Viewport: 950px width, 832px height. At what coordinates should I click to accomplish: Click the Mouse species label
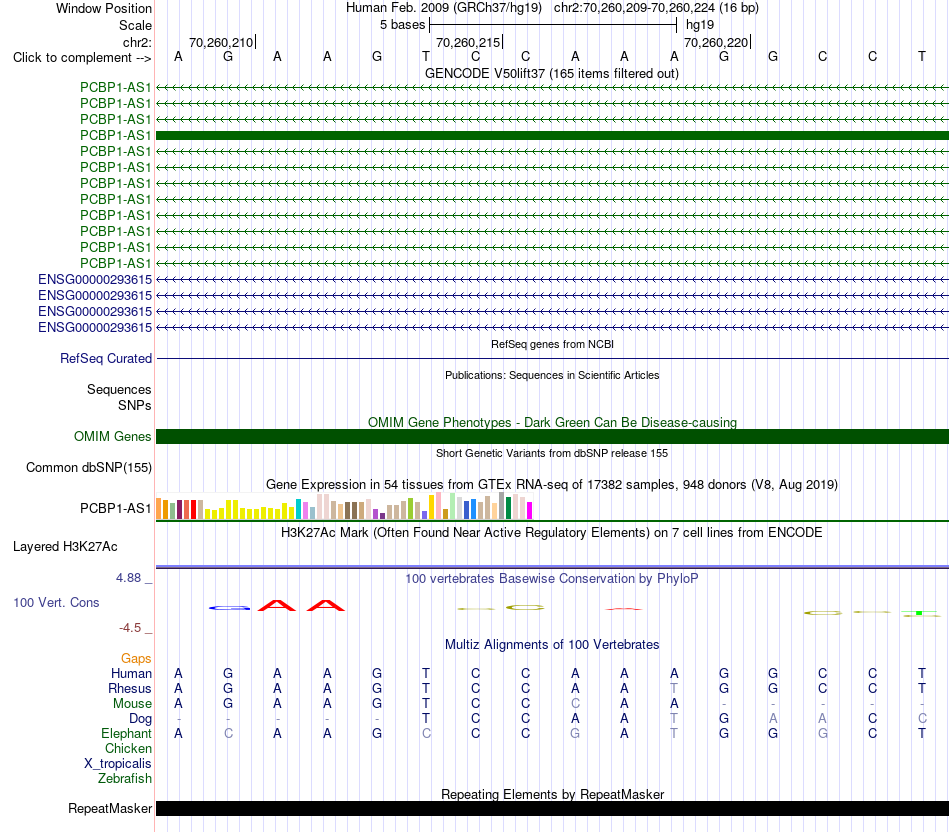point(132,704)
